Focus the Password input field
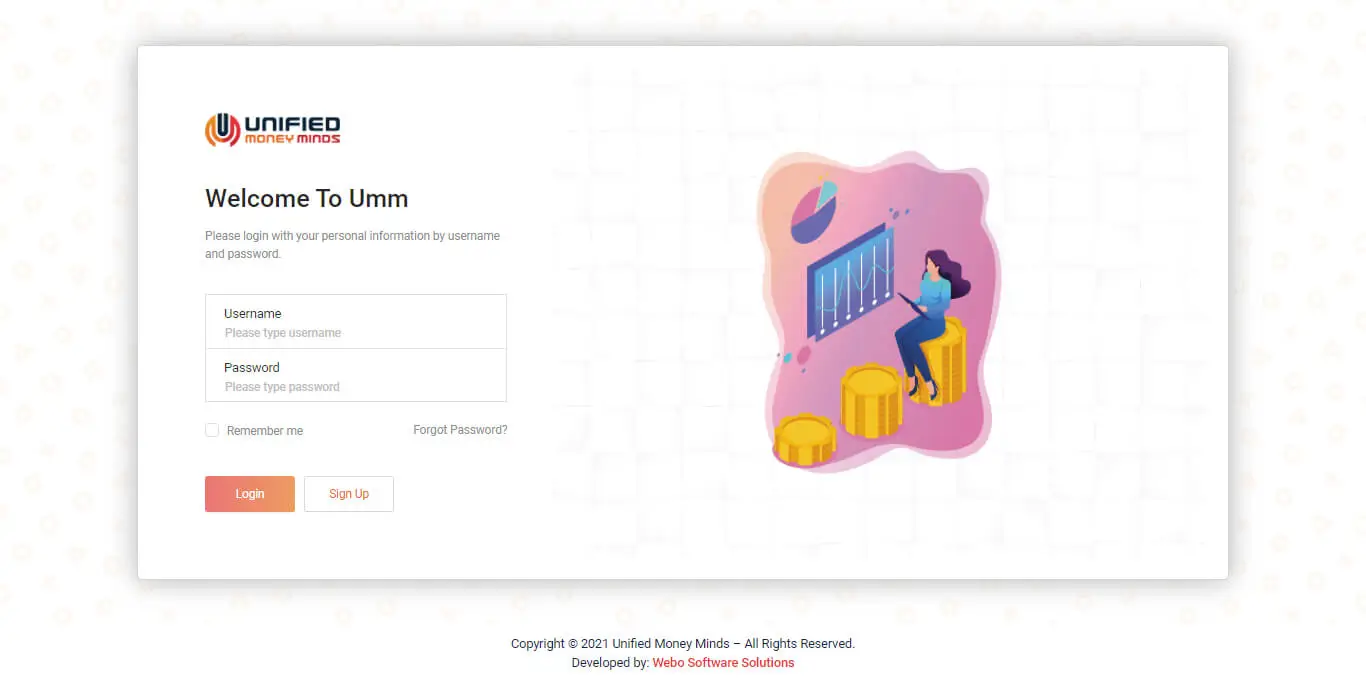This screenshot has height=686, width=1366. click(356, 387)
